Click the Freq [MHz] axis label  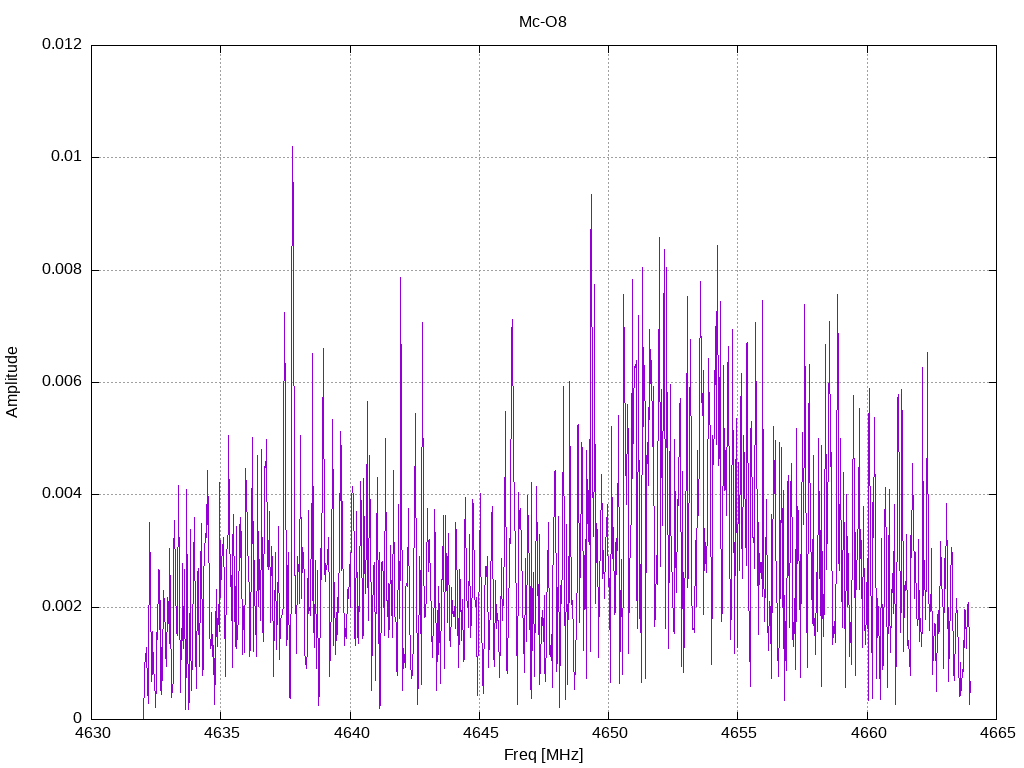pyautogui.click(x=543, y=755)
